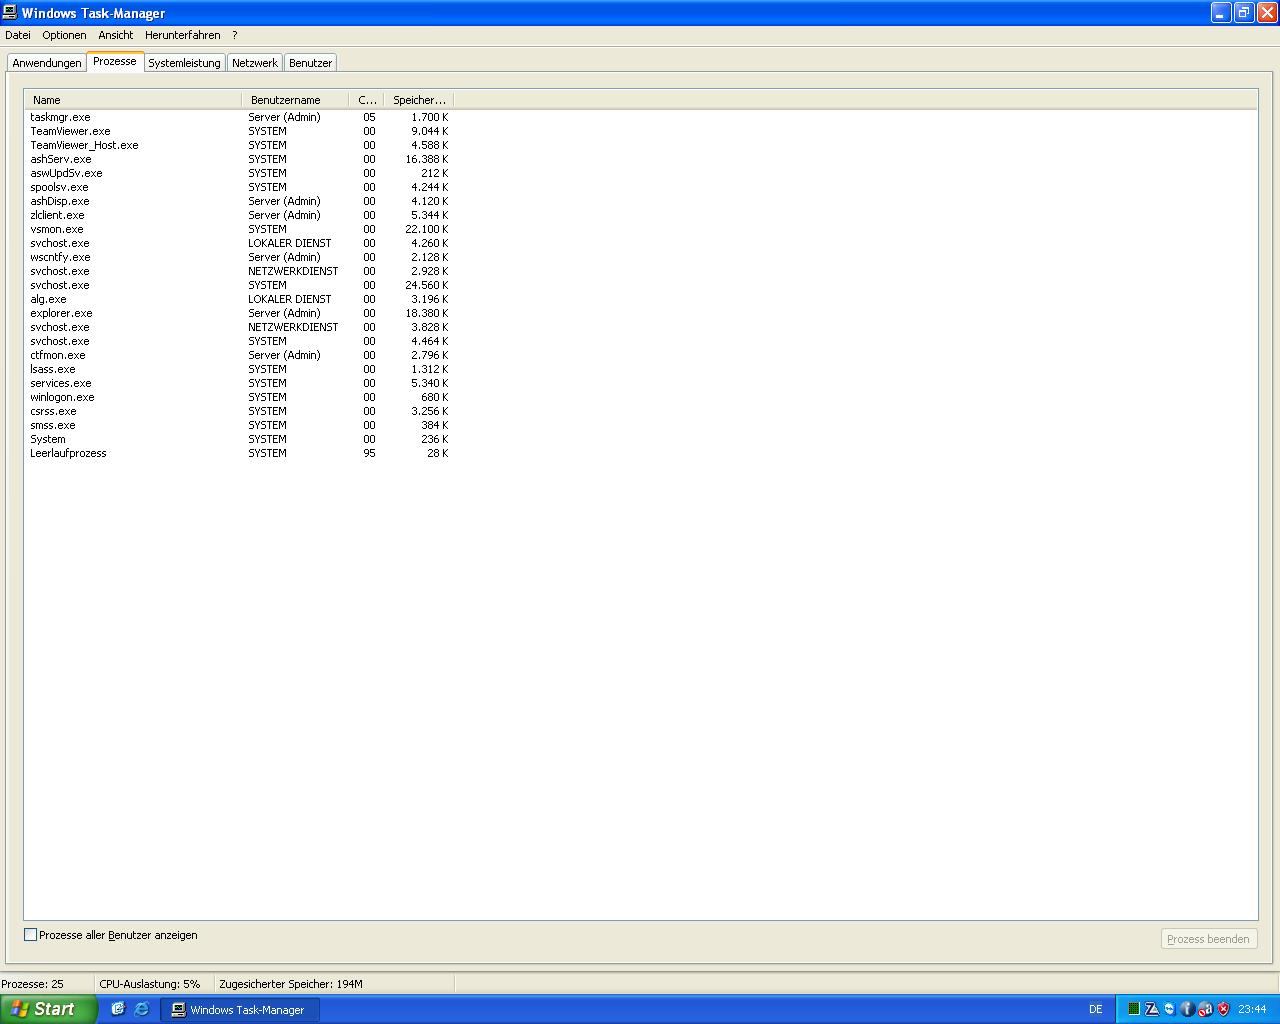Select svchost.exe LOKALER DIENST row
1280x1024 pixels.
click(240, 243)
